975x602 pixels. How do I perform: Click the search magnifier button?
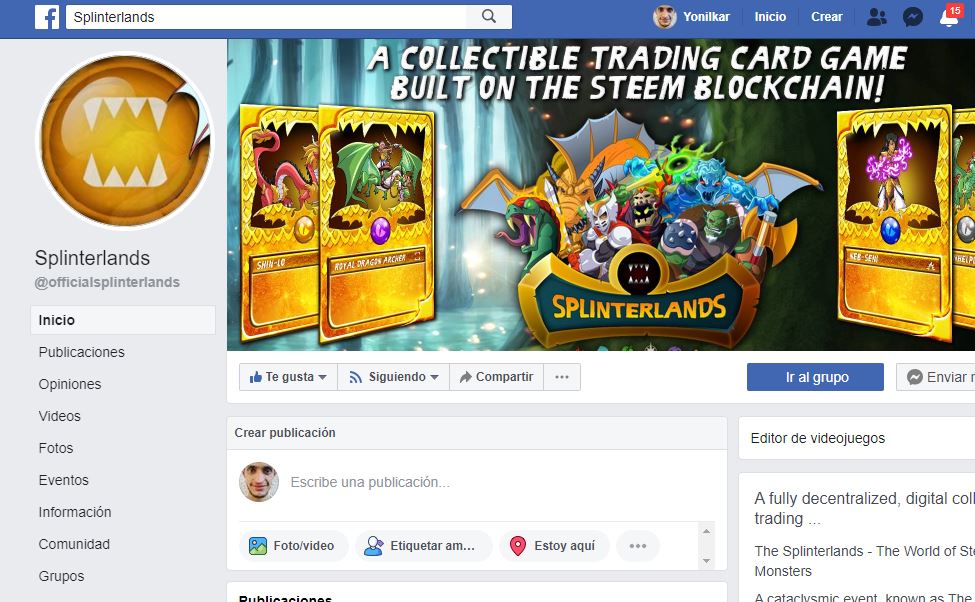[x=489, y=17]
